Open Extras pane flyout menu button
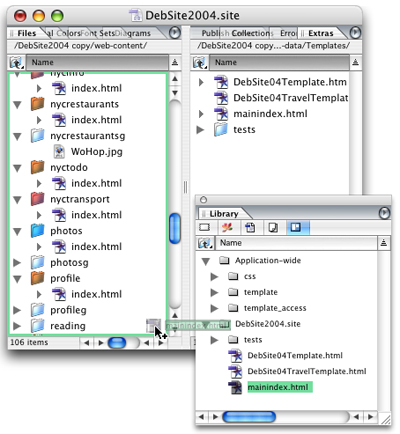 (x=356, y=33)
